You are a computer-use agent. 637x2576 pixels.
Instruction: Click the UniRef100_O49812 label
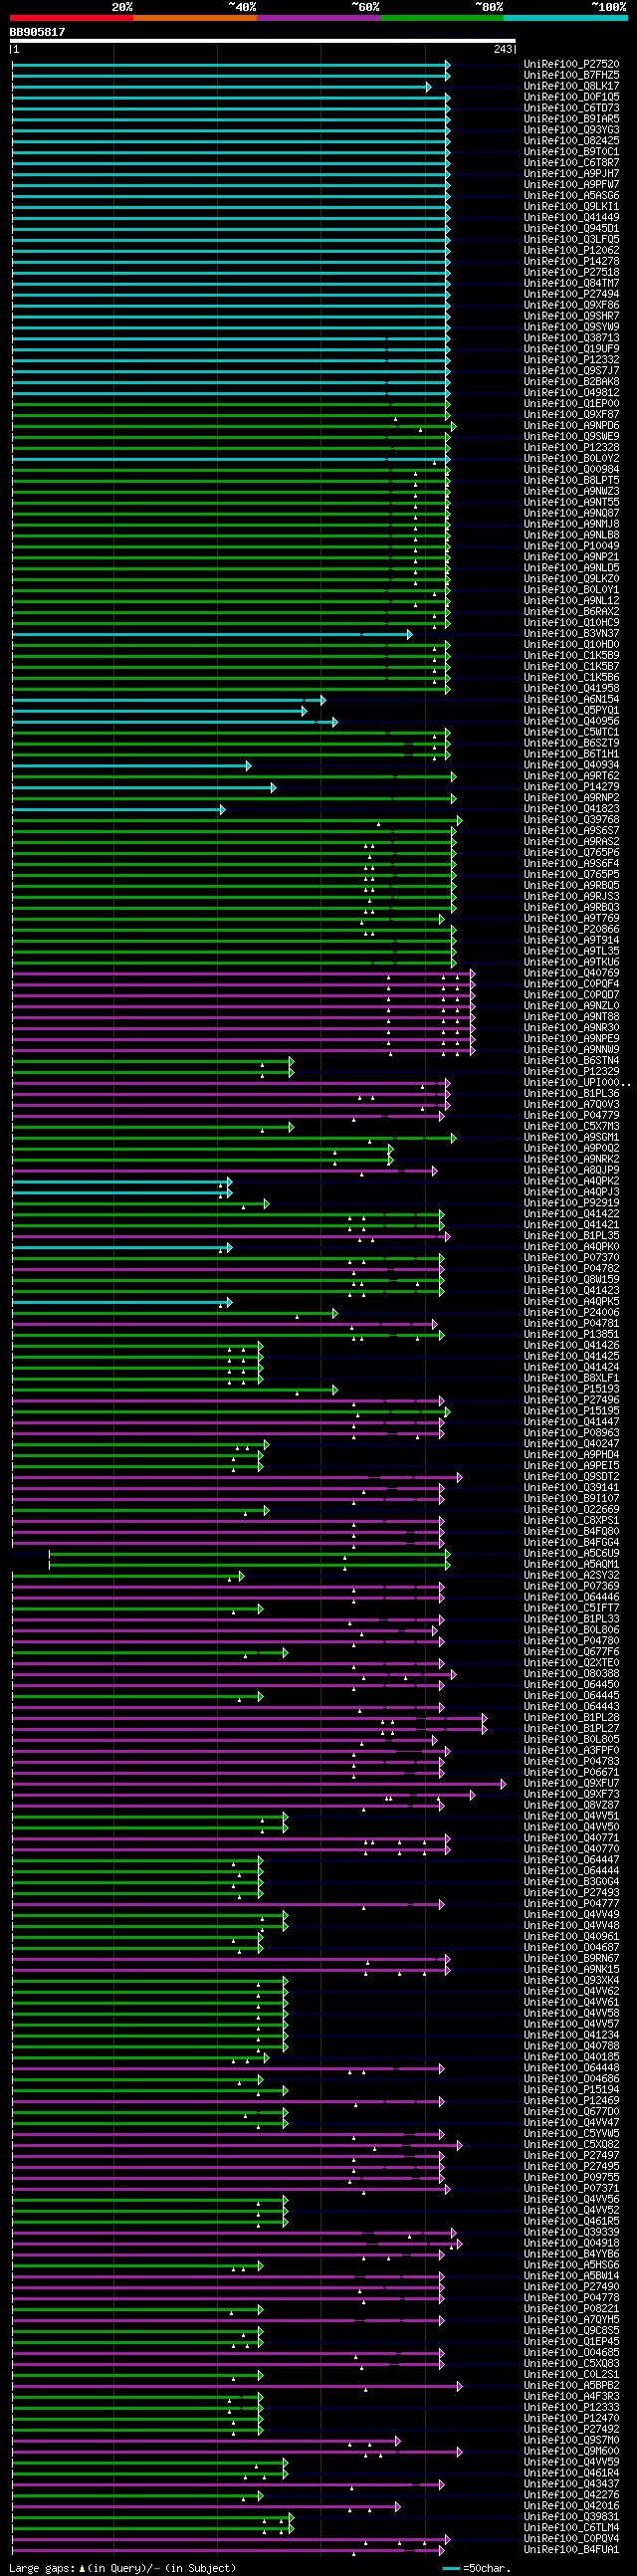[x=571, y=393]
